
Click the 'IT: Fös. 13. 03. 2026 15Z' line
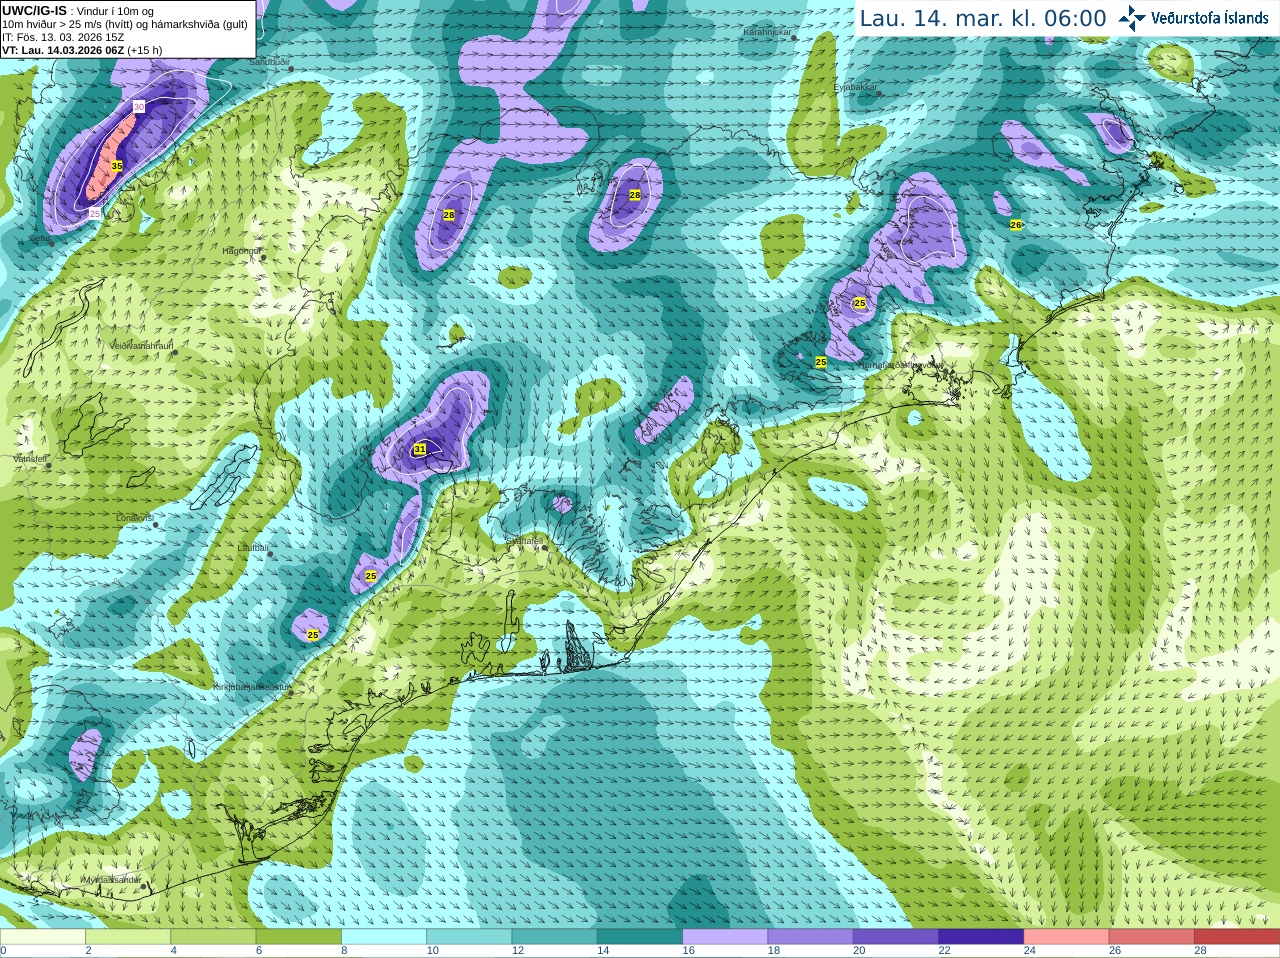pyautogui.click(x=63, y=37)
